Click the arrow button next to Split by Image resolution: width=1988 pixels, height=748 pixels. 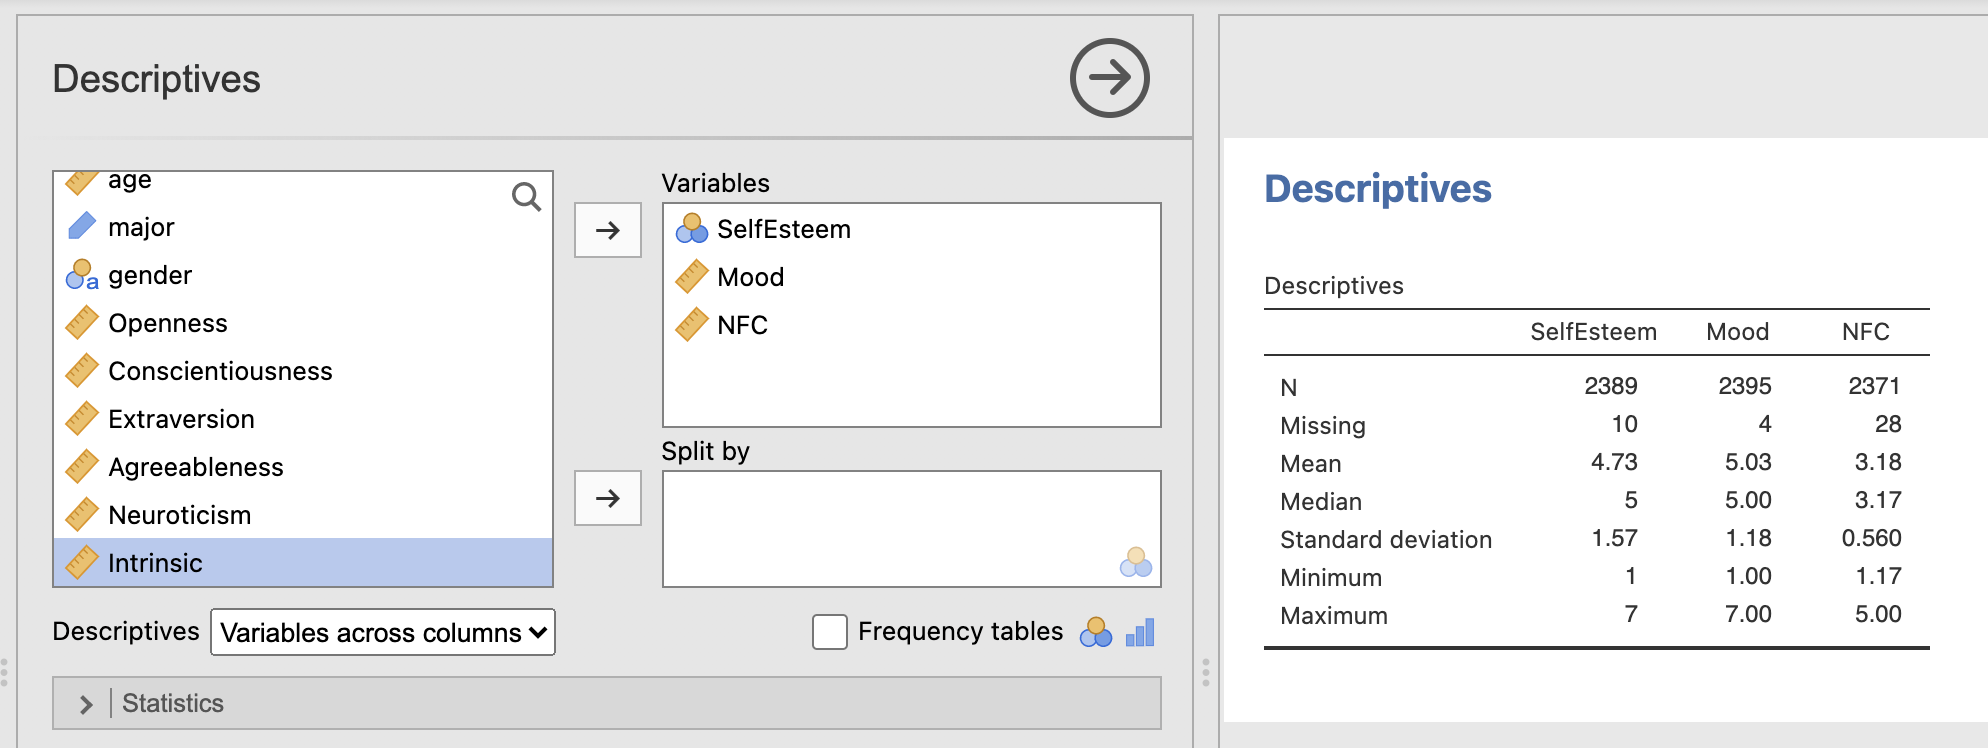[x=608, y=498]
